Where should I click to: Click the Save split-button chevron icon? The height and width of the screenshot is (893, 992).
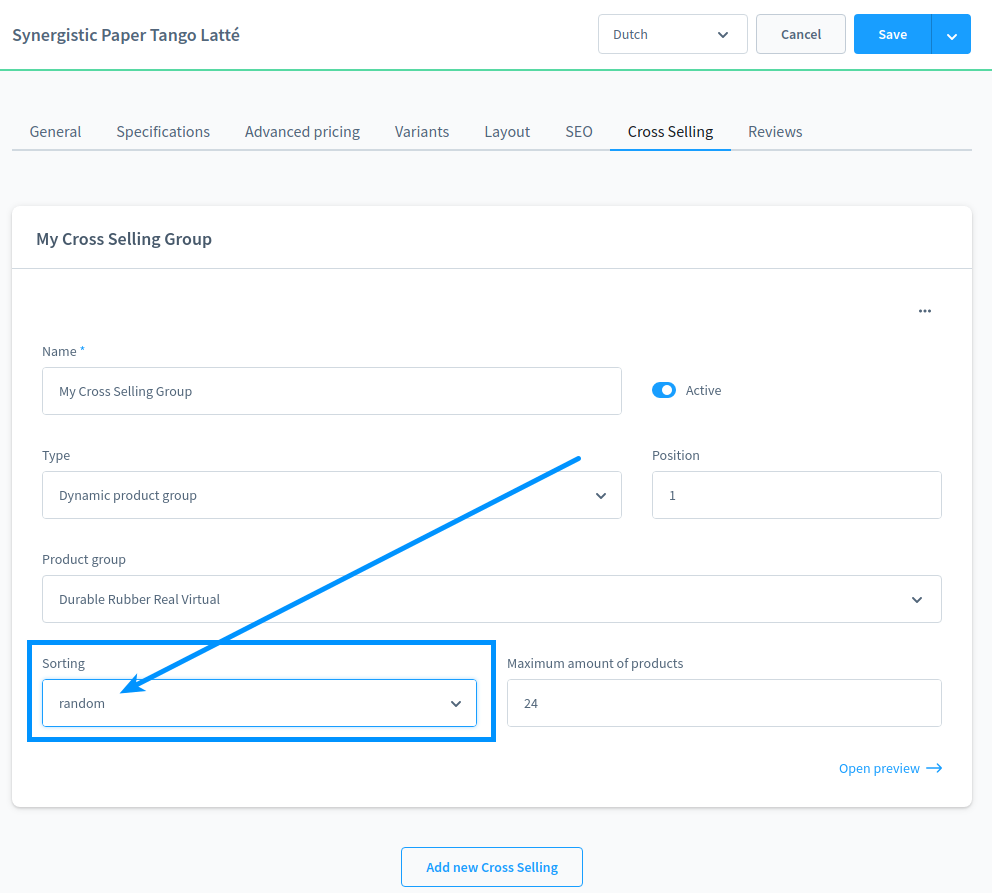(951, 35)
